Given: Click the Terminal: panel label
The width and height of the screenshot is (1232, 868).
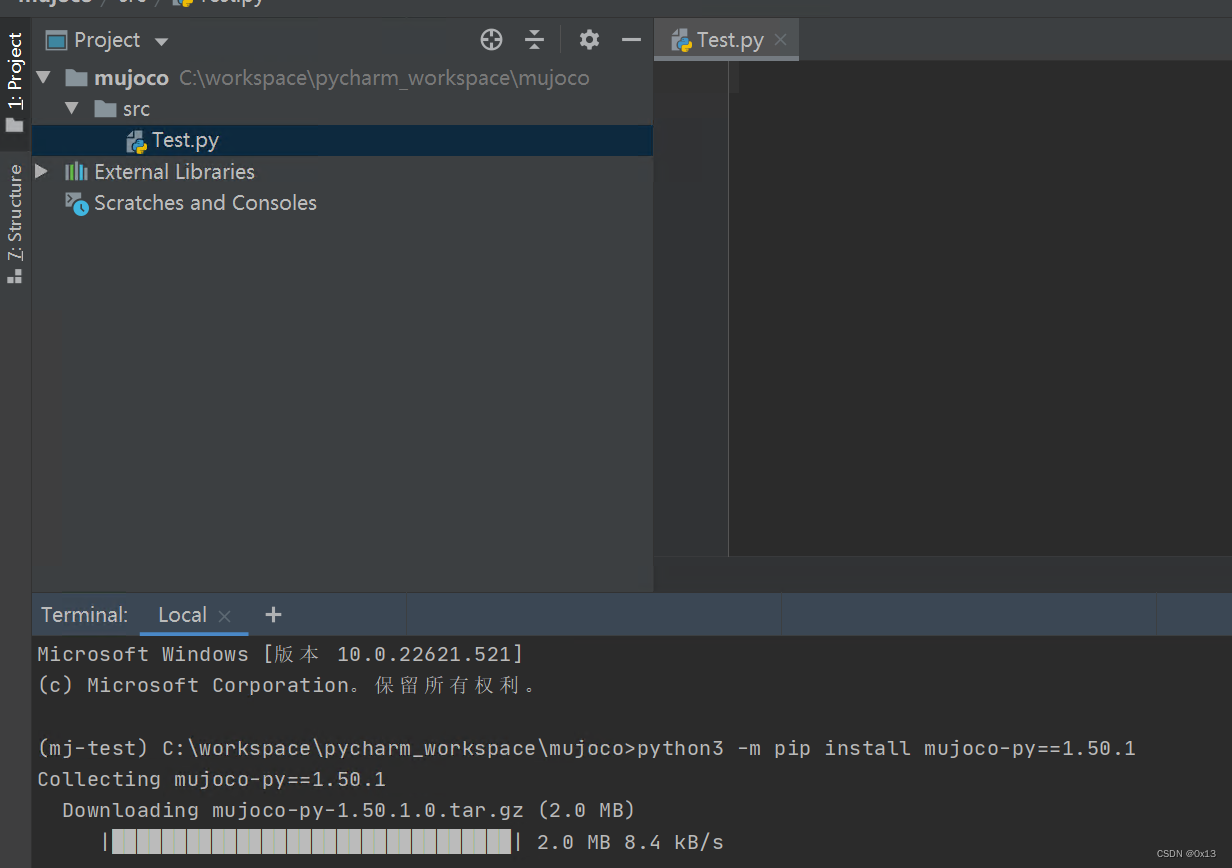Looking at the screenshot, I should 85,615.
